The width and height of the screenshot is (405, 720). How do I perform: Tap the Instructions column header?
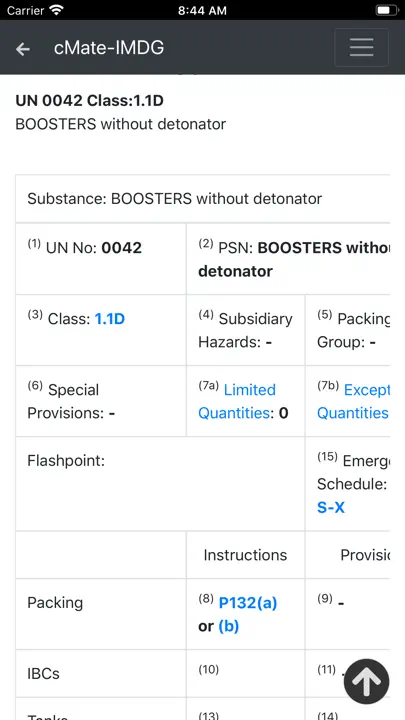(x=245, y=555)
